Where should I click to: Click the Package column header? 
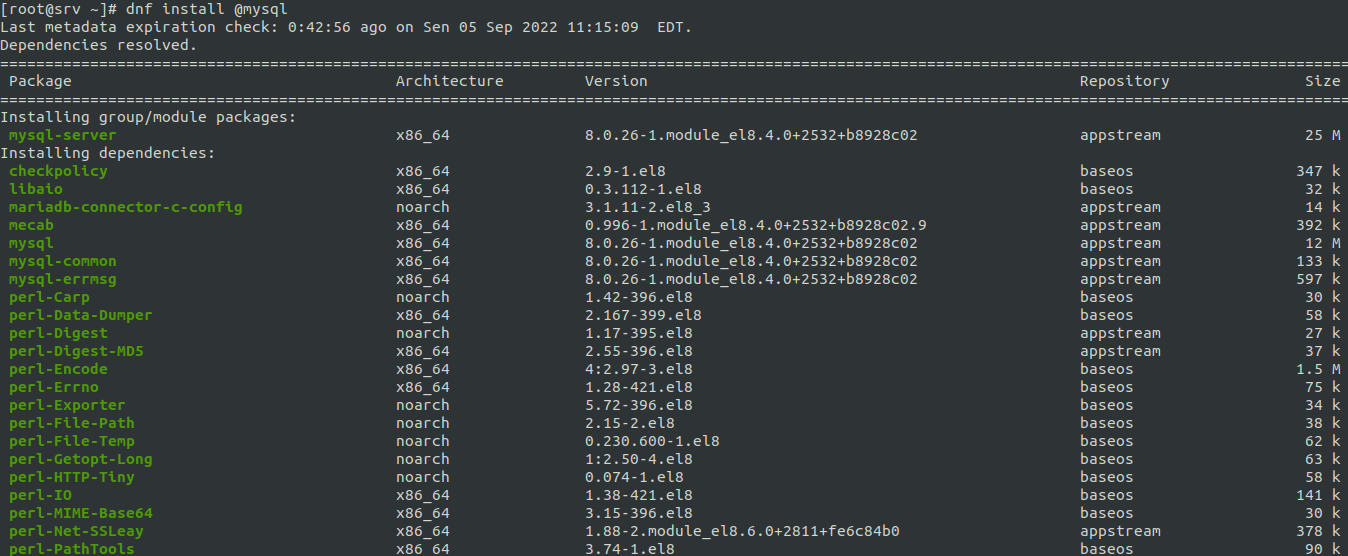[x=40, y=81]
